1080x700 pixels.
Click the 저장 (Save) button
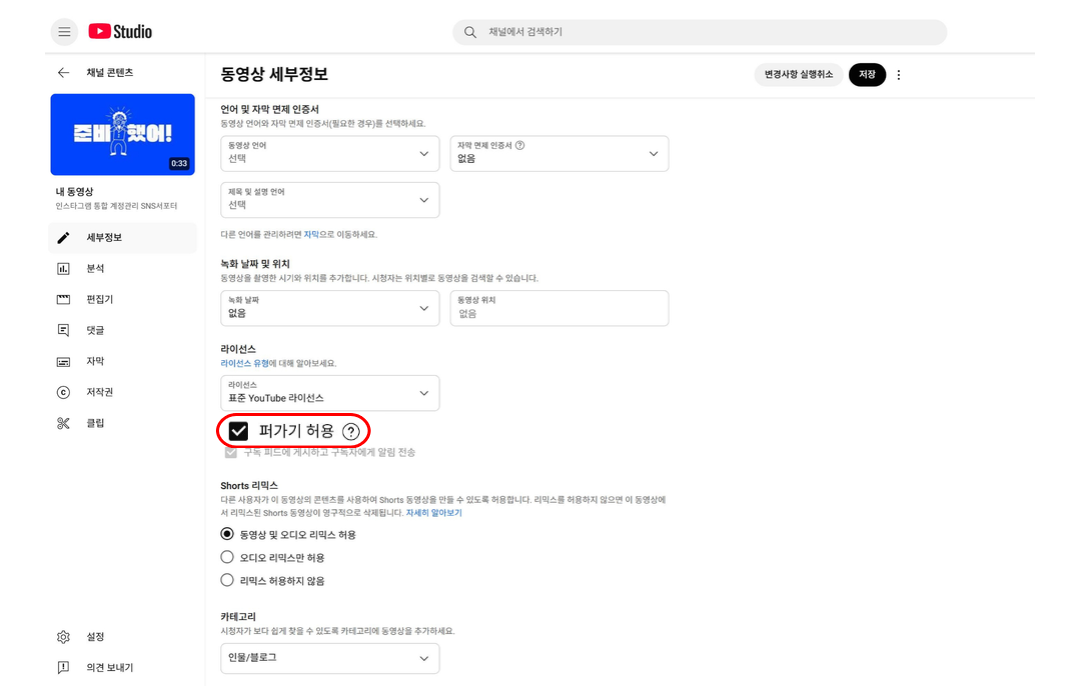click(866, 74)
